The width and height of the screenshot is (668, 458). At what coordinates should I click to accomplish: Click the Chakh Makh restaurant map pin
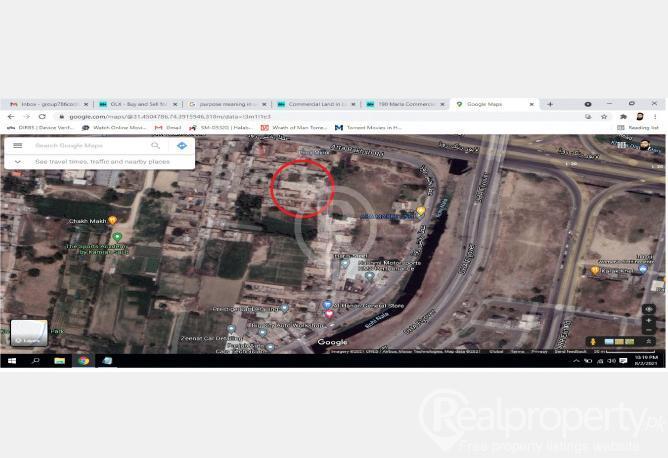(x=112, y=220)
